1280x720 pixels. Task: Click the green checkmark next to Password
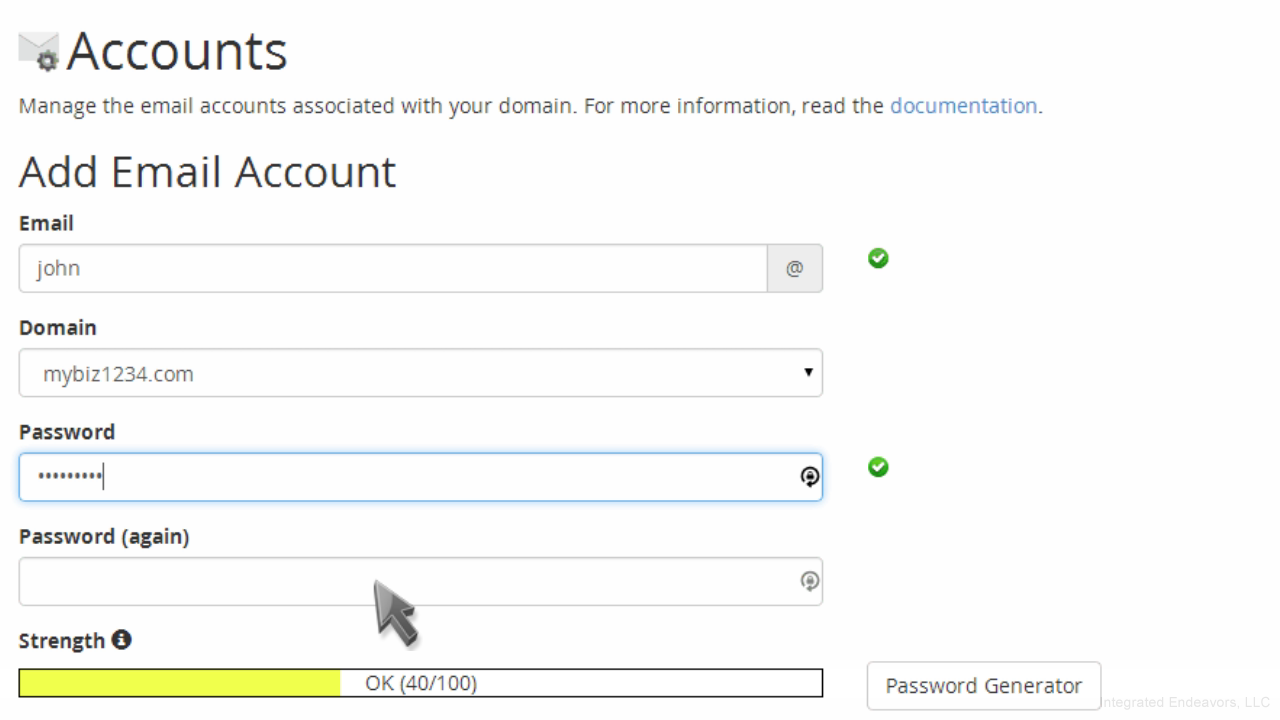coord(878,467)
